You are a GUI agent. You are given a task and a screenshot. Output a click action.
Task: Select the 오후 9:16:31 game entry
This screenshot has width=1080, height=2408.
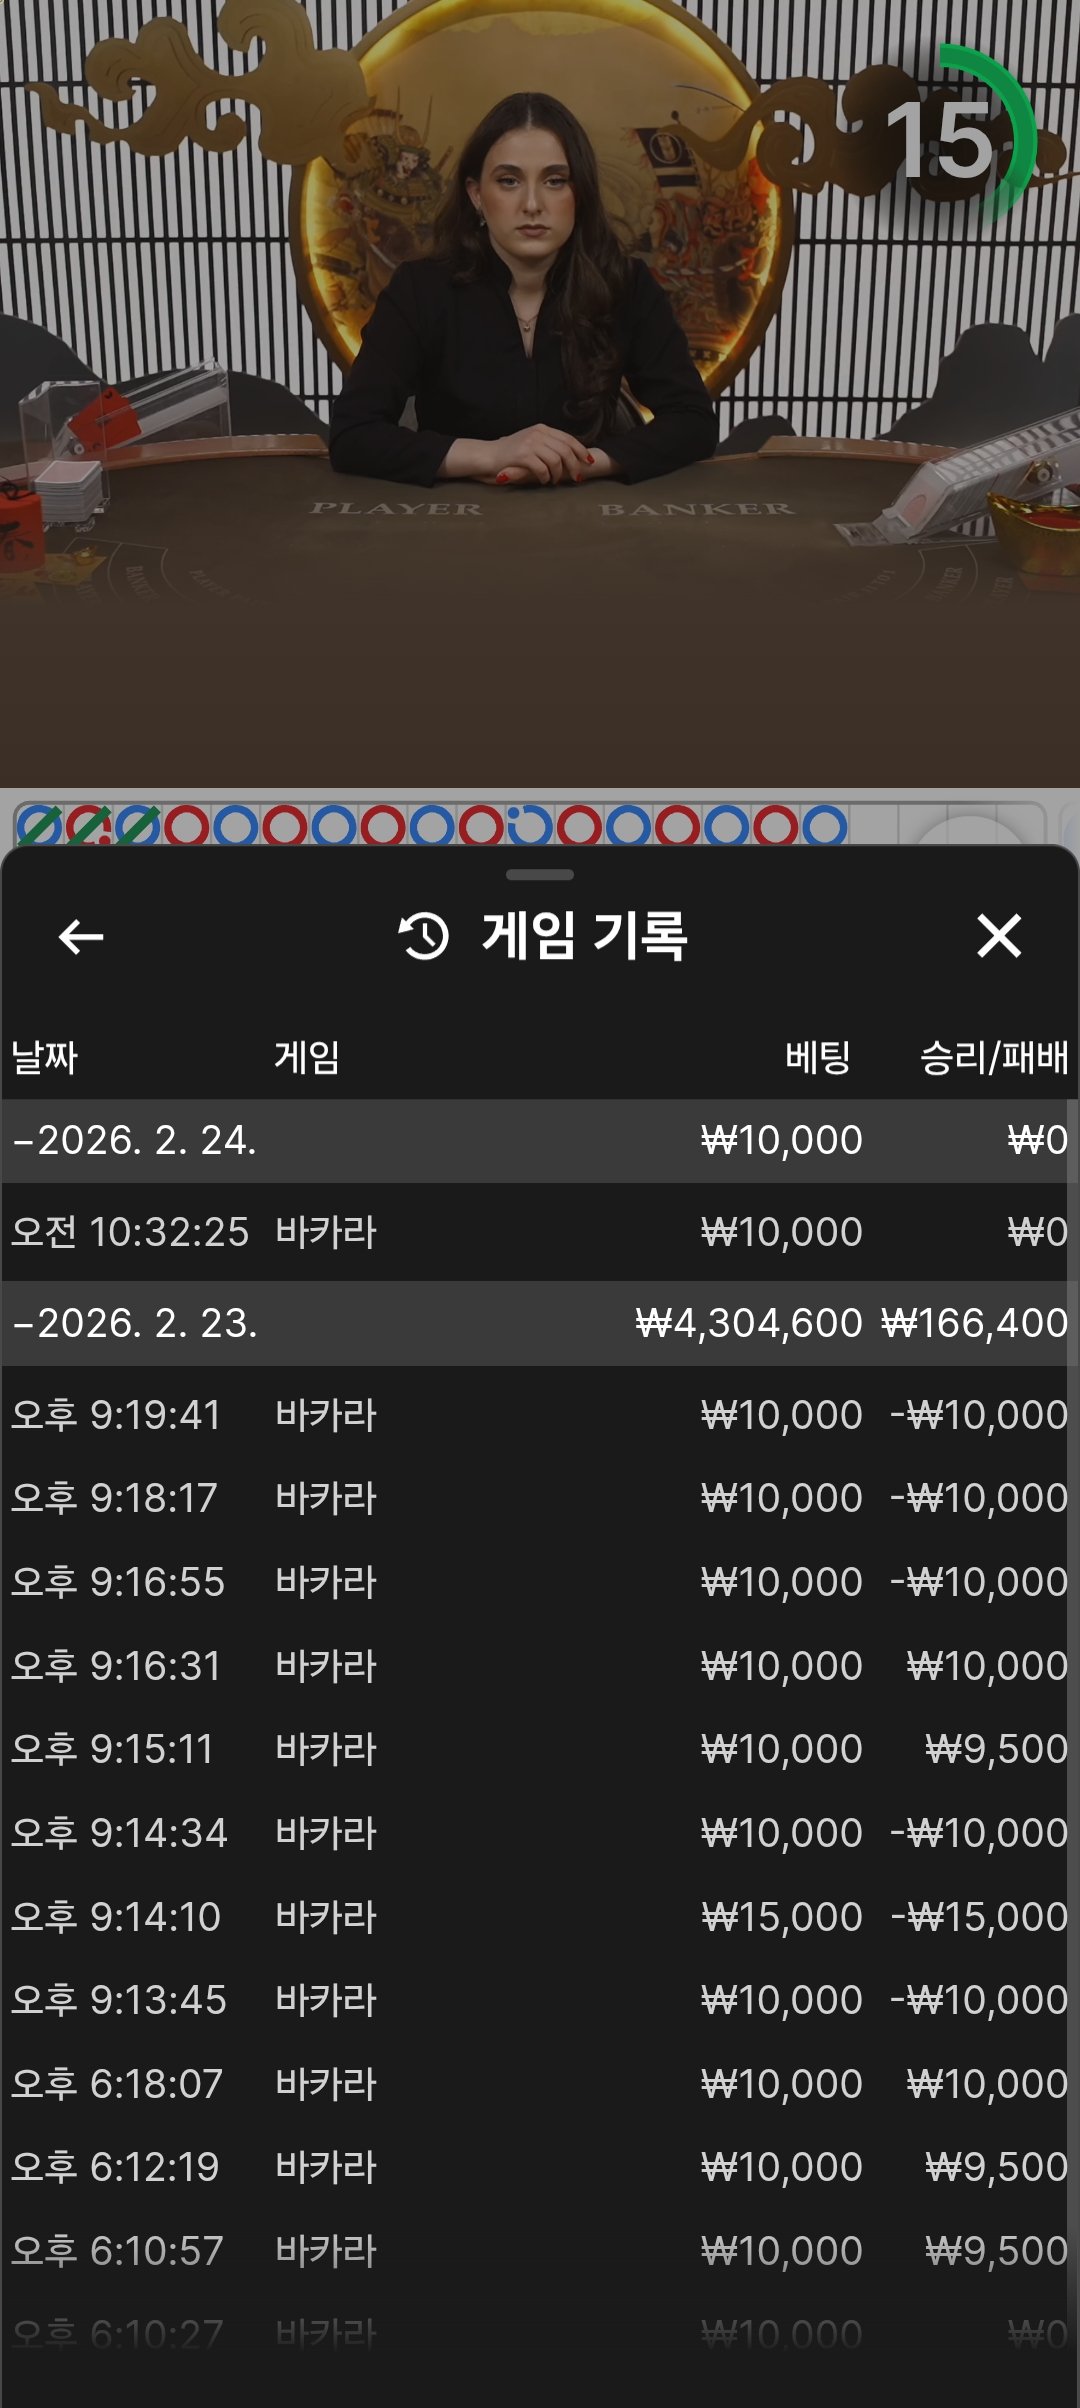(x=540, y=1666)
